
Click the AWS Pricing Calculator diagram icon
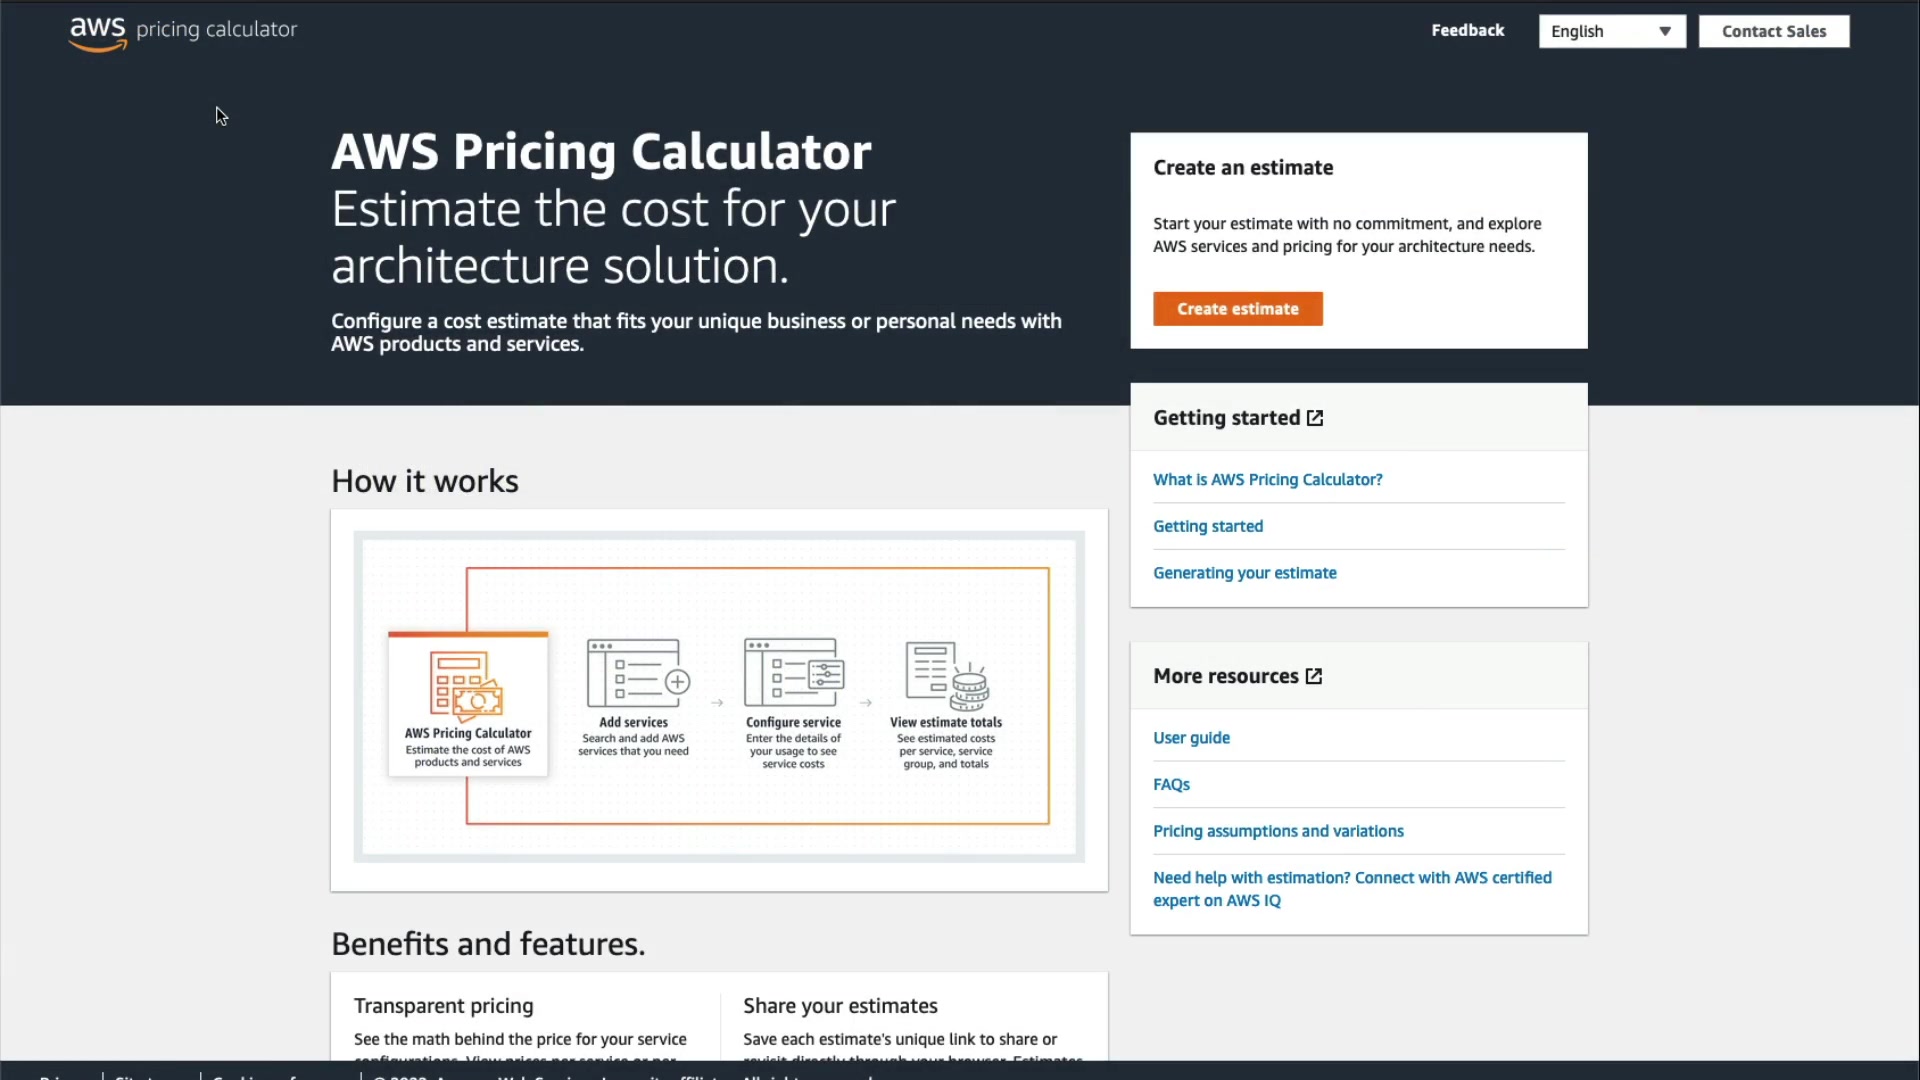pyautogui.click(x=467, y=686)
